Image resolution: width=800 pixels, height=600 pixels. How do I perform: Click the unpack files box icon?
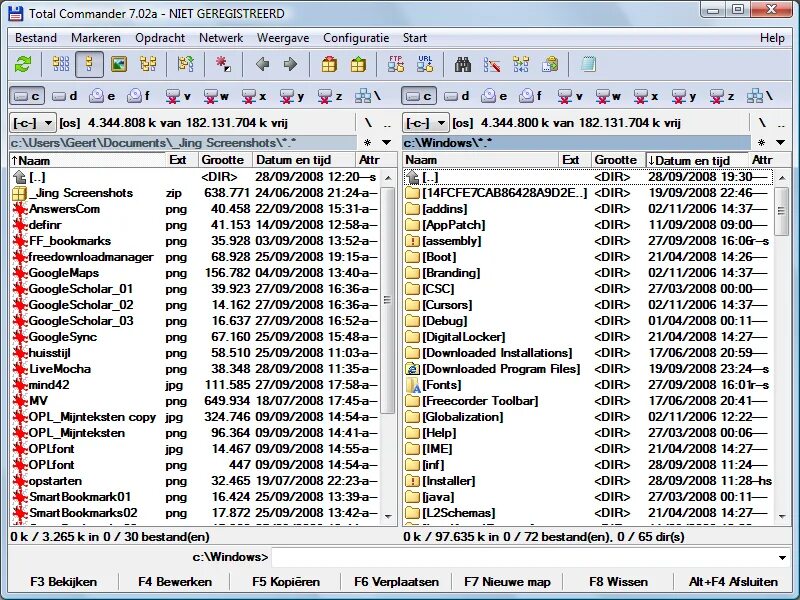tap(358, 64)
